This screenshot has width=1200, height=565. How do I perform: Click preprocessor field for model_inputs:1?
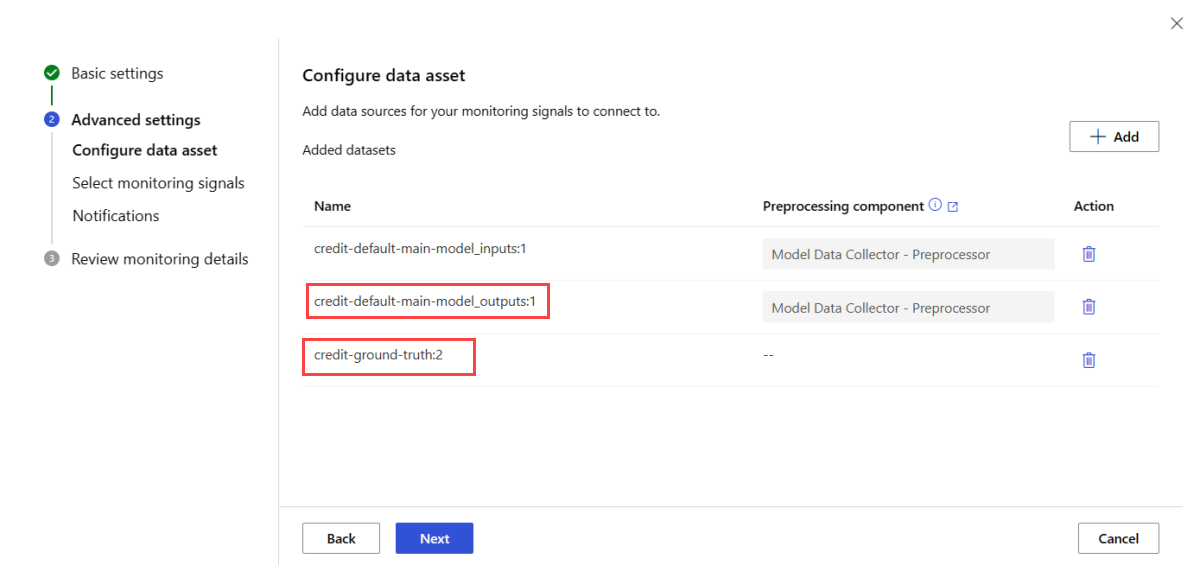coord(908,254)
